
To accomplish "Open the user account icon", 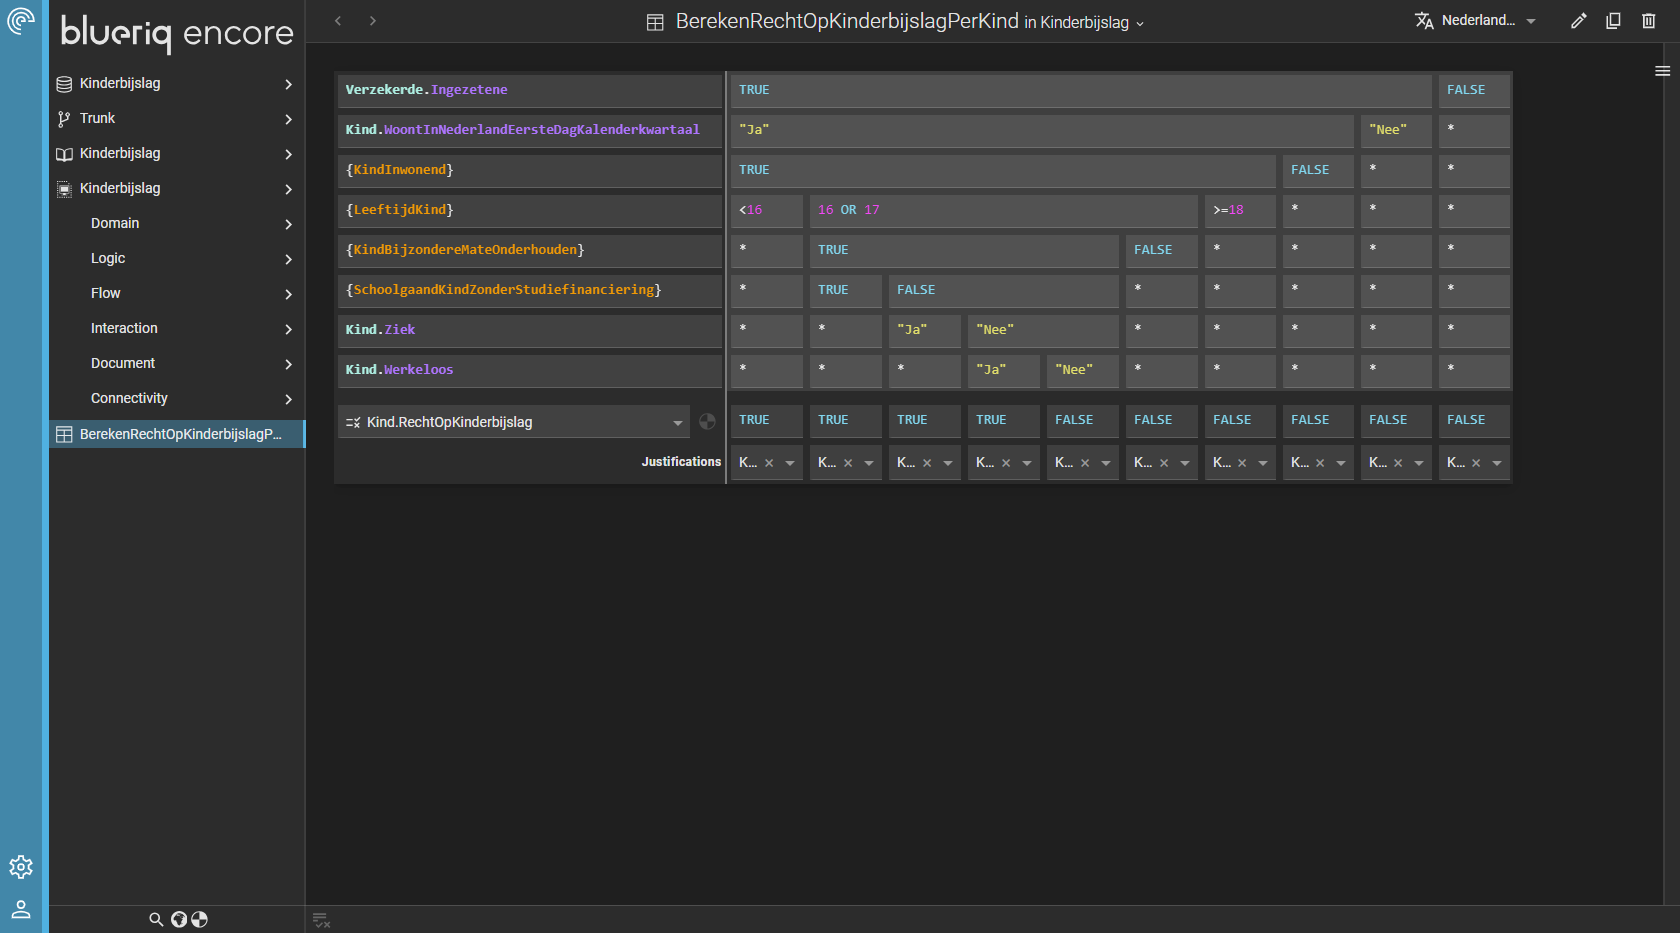I will click(x=21, y=909).
